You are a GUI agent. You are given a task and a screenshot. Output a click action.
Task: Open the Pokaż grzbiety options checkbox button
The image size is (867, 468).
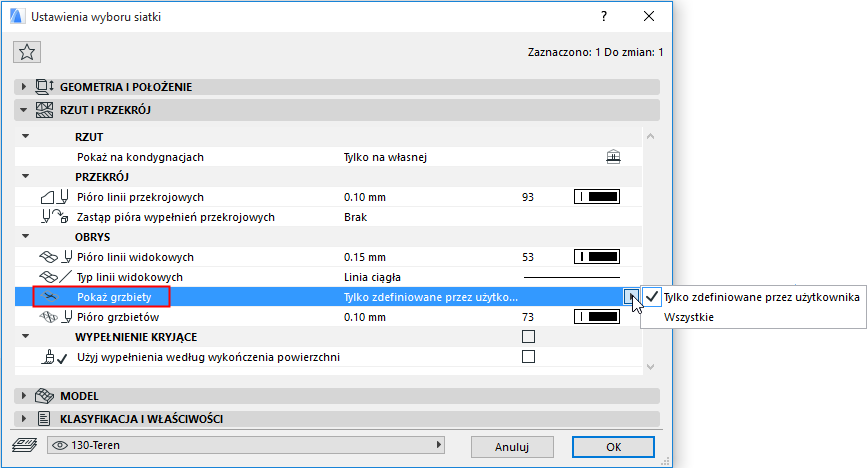click(x=629, y=296)
